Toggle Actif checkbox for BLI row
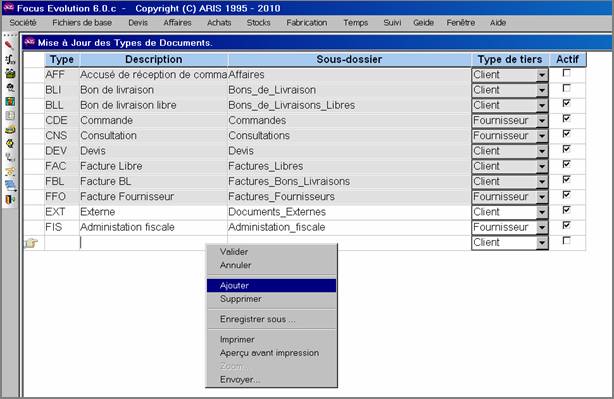Image resolution: width=614 pixels, height=399 pixels. click(566, 88)
